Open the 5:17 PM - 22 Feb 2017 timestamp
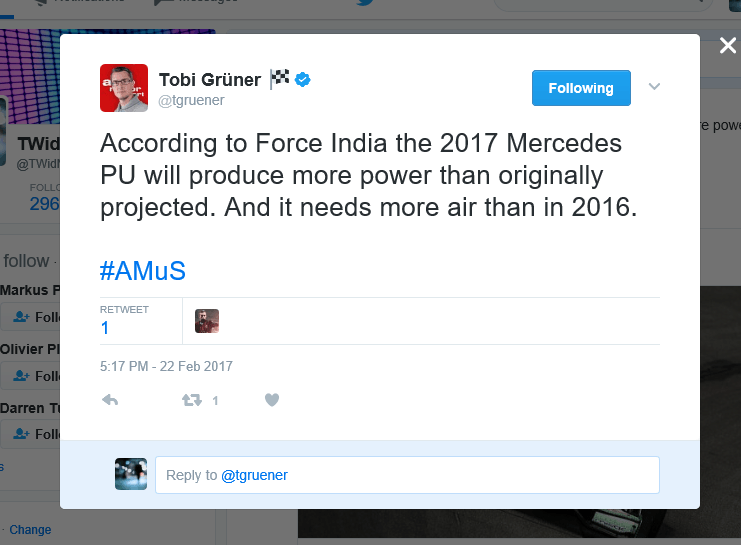Viewport: 741px width, 545px height. pyautogui.click(x=166, y=366)
